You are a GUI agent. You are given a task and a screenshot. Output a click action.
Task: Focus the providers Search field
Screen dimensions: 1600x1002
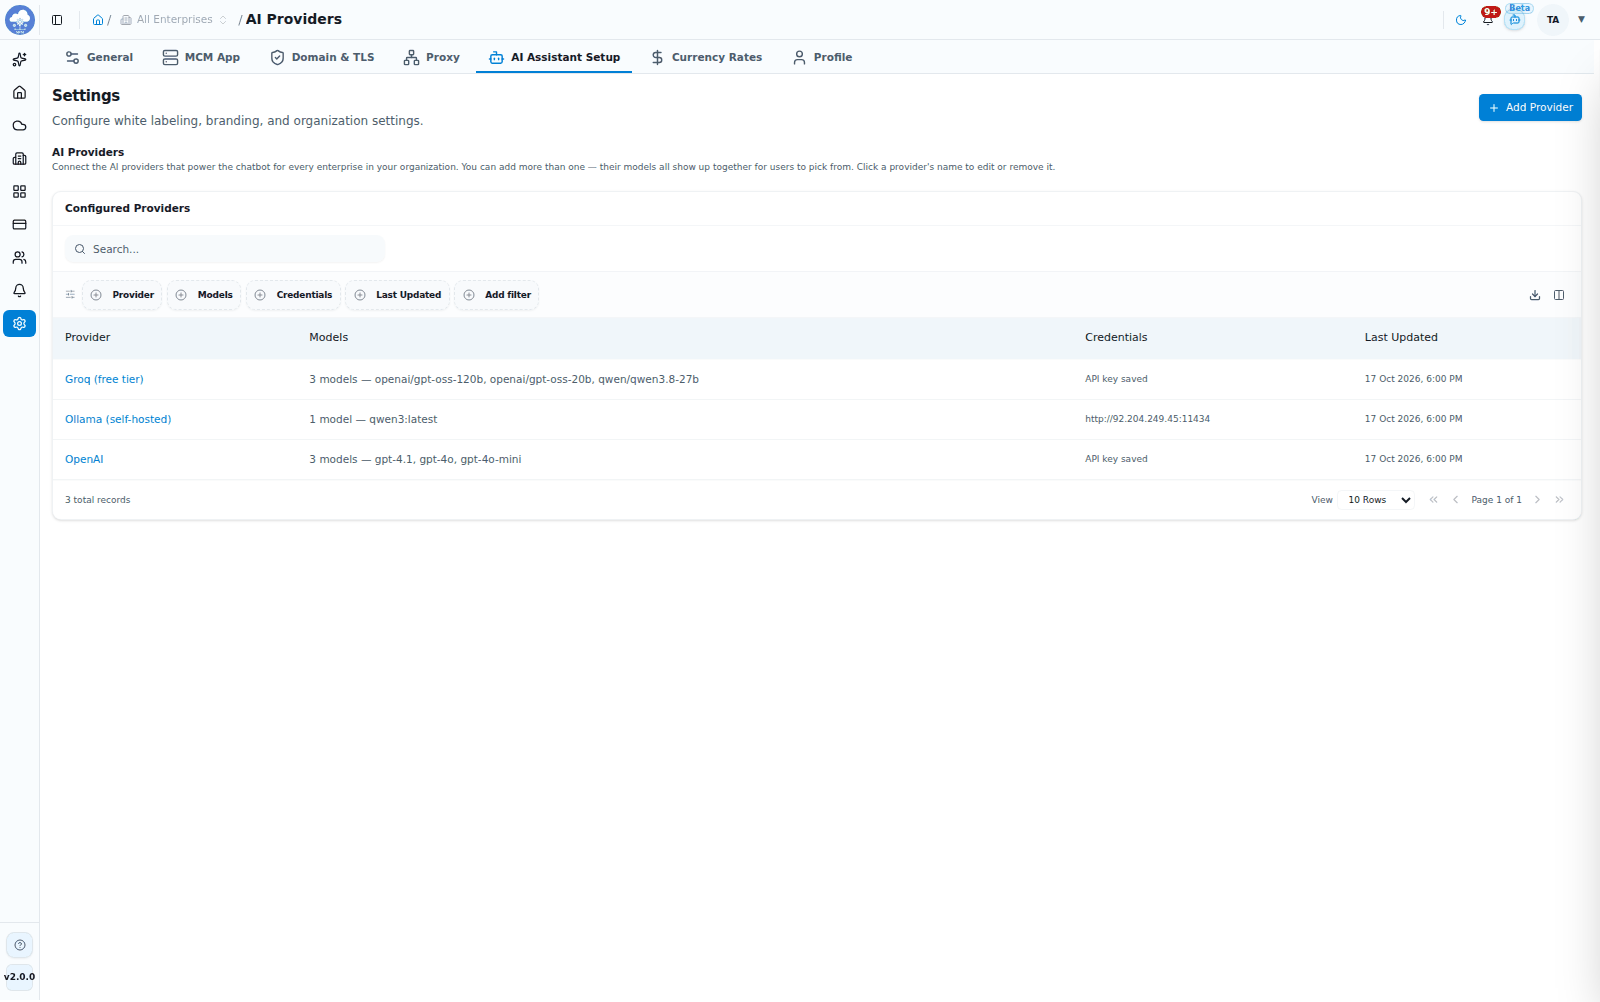point(225,250)
